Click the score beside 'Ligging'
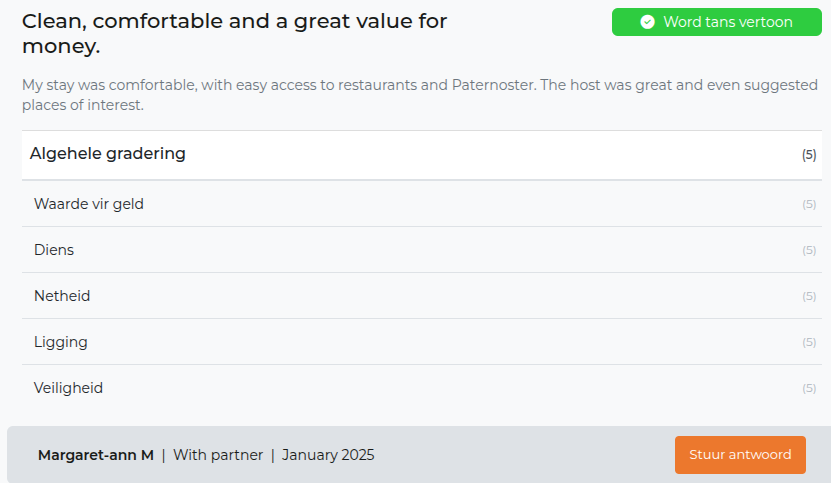 [809, 343]
